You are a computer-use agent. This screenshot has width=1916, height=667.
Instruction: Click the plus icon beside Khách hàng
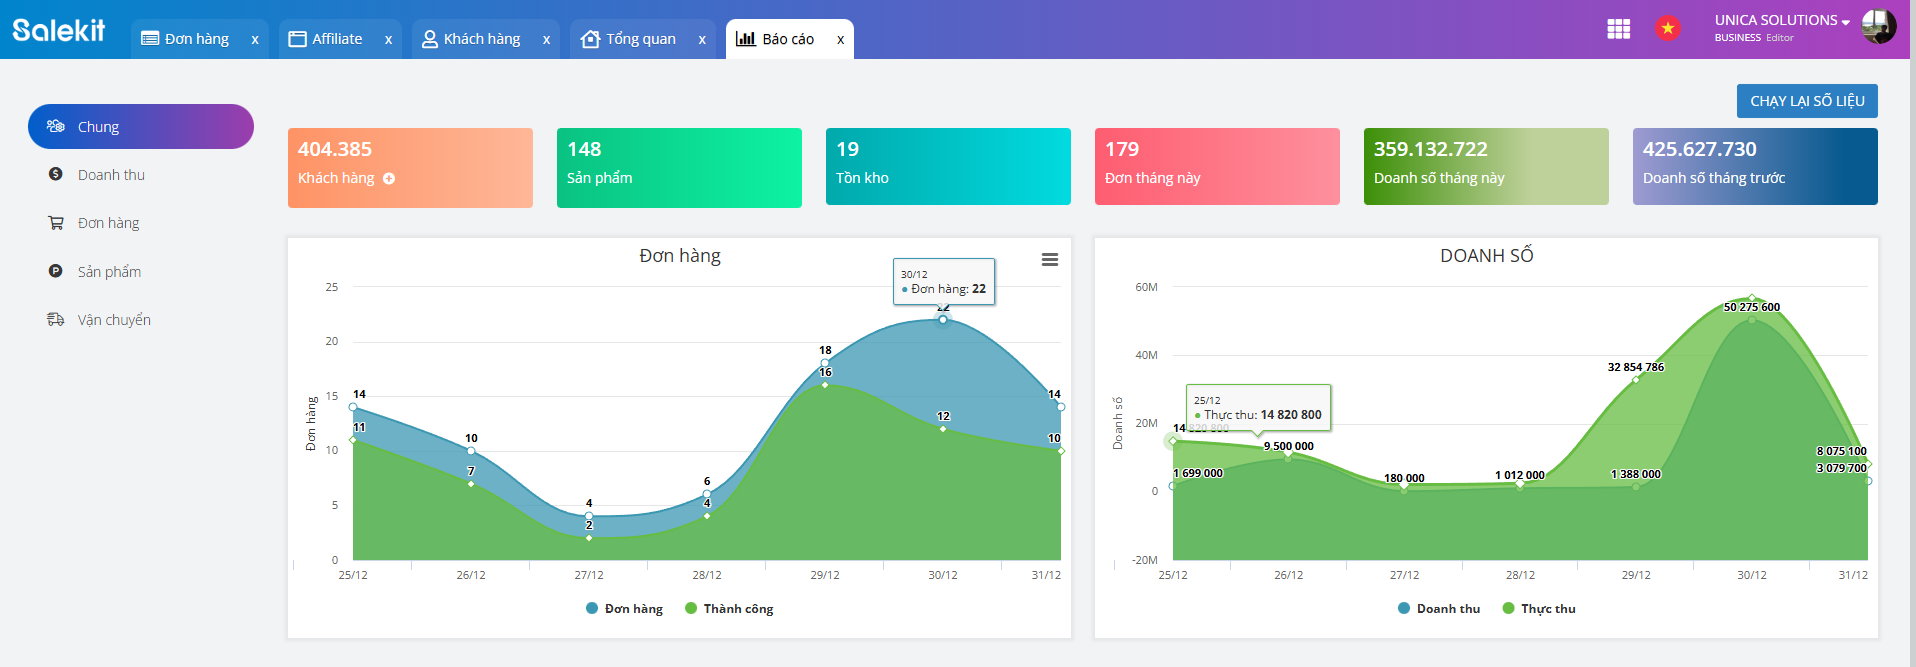(389, 179)
